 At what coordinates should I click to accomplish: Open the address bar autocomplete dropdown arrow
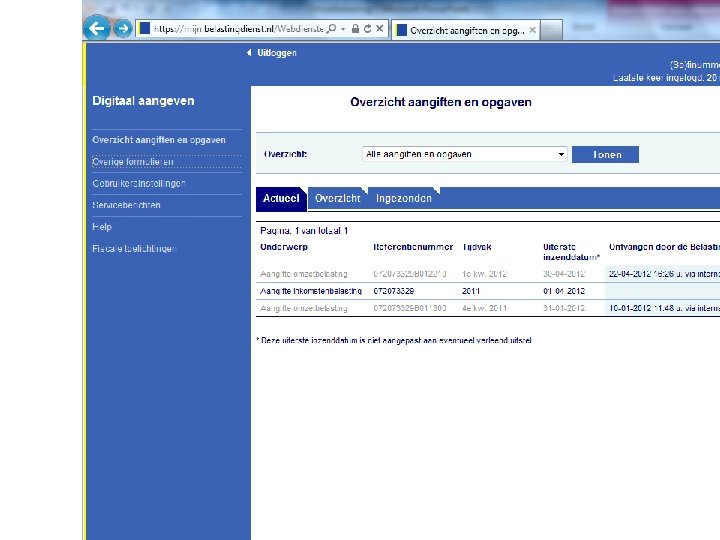(x=343, y=29)
